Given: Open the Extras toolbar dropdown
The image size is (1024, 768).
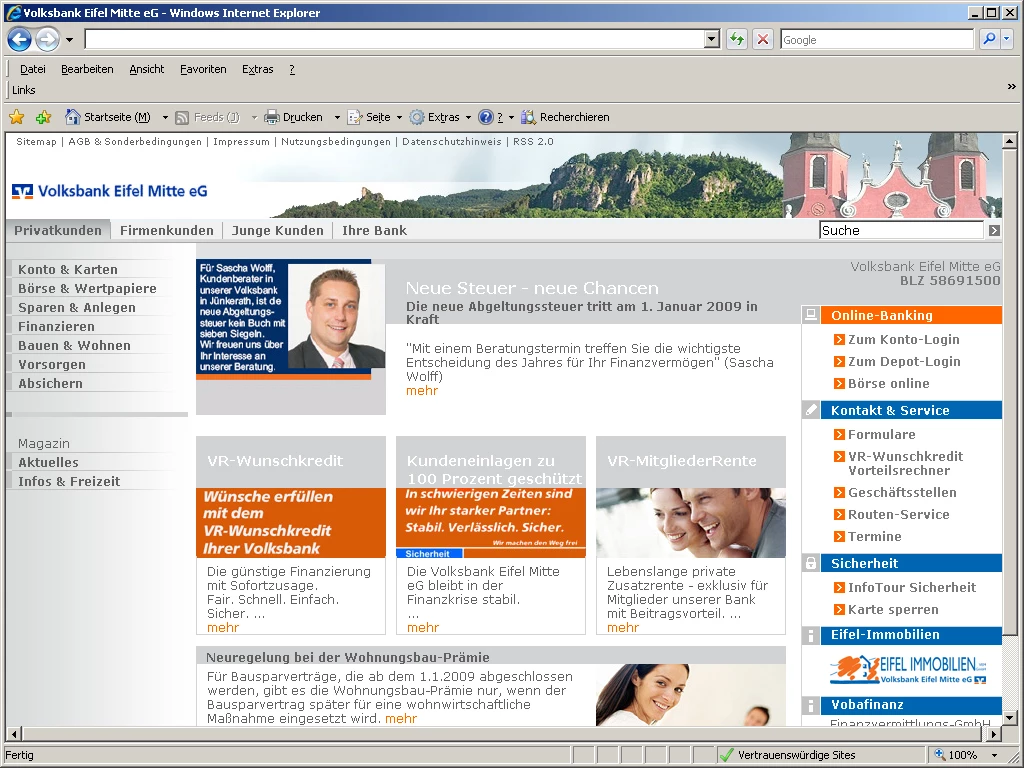Looking at the screenshot, I should tap(468, 117).
